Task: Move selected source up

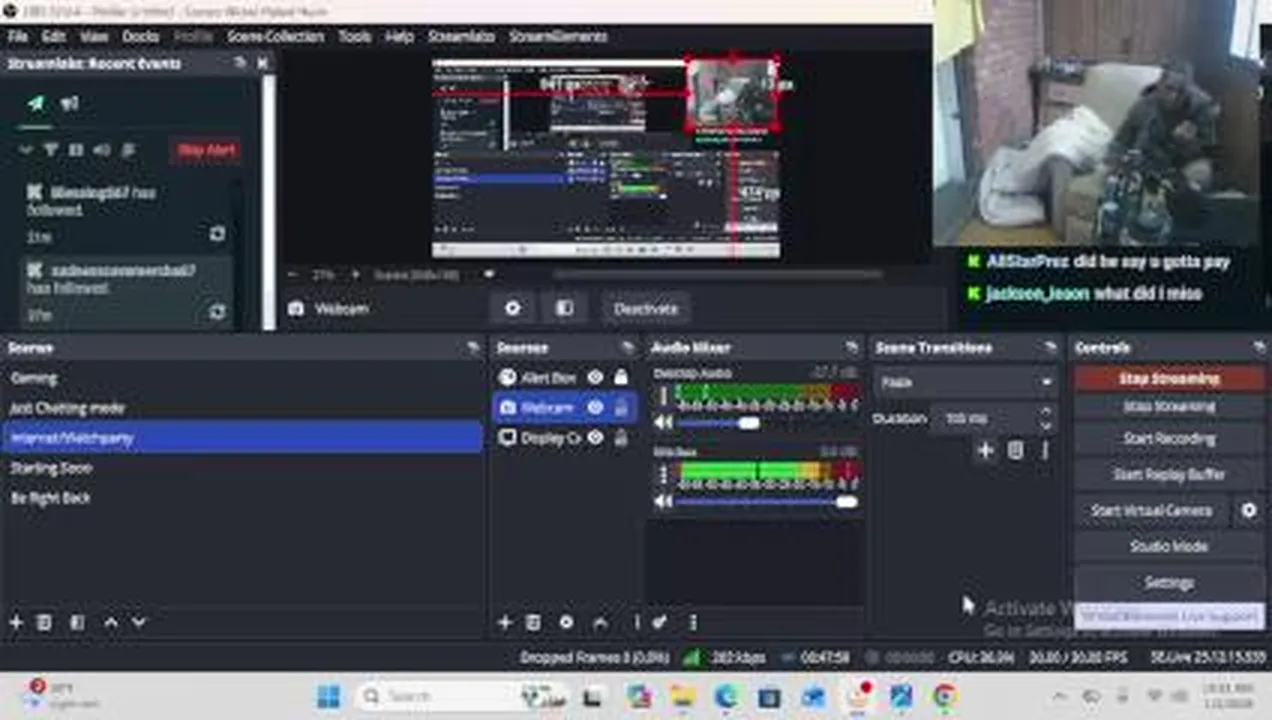Action: (600, 622)
